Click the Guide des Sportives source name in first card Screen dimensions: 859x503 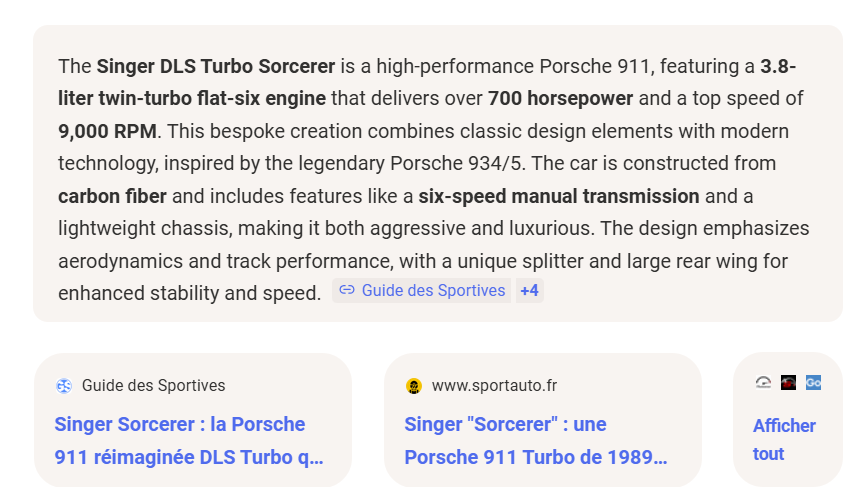click(x=153, y=386)
